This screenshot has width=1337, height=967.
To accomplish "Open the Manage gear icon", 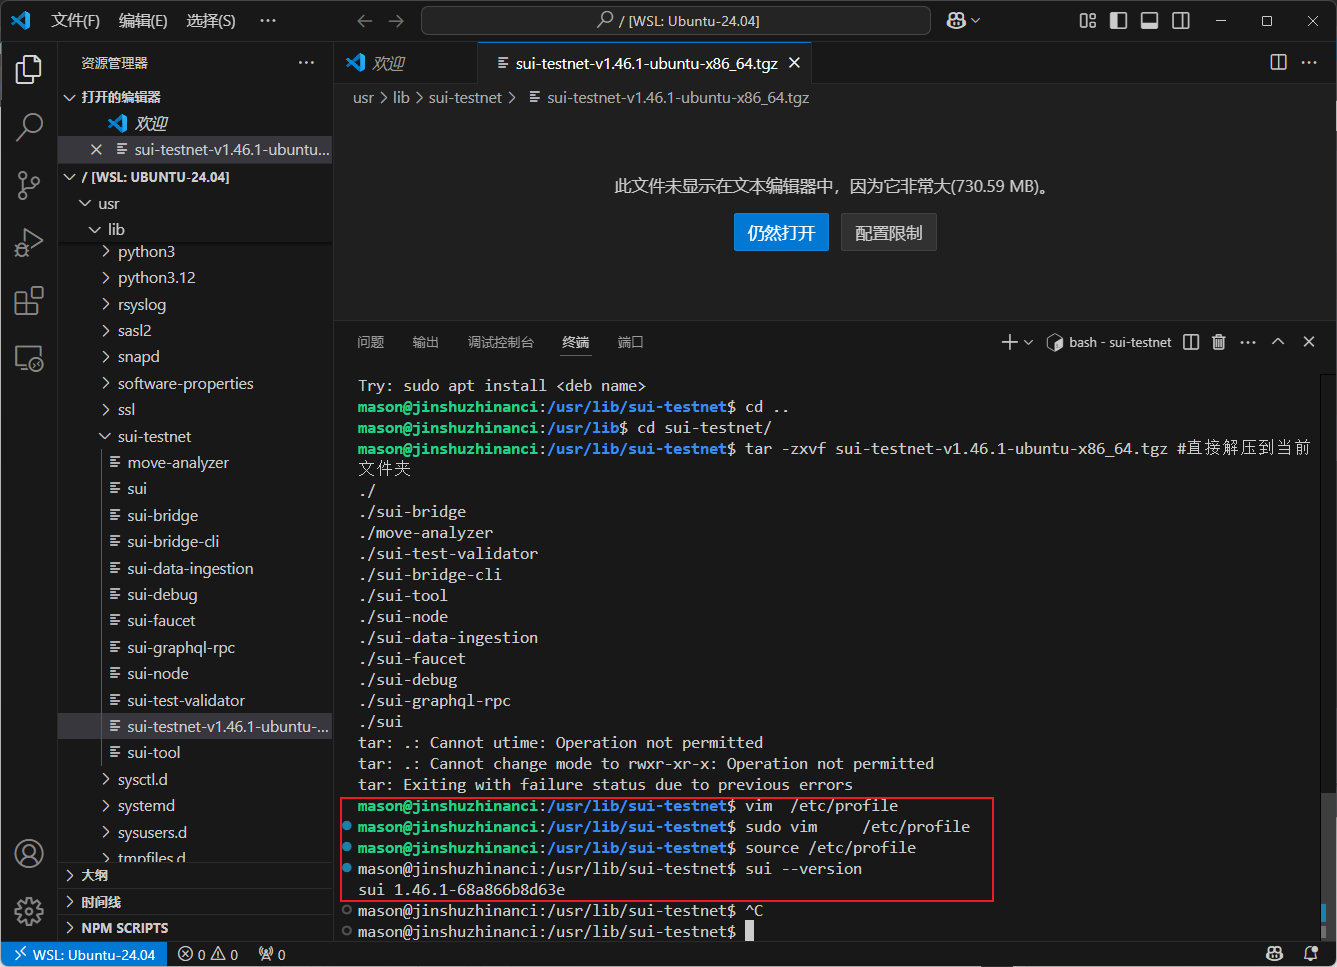I will click(x=29, y=911).
